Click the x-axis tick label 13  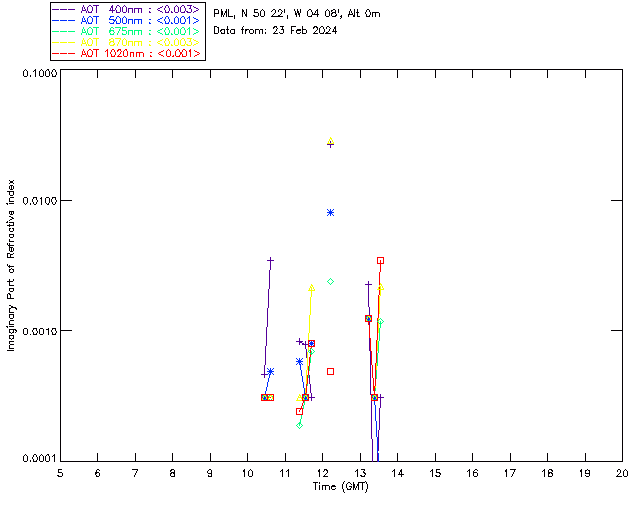click(x=360, y=473)
